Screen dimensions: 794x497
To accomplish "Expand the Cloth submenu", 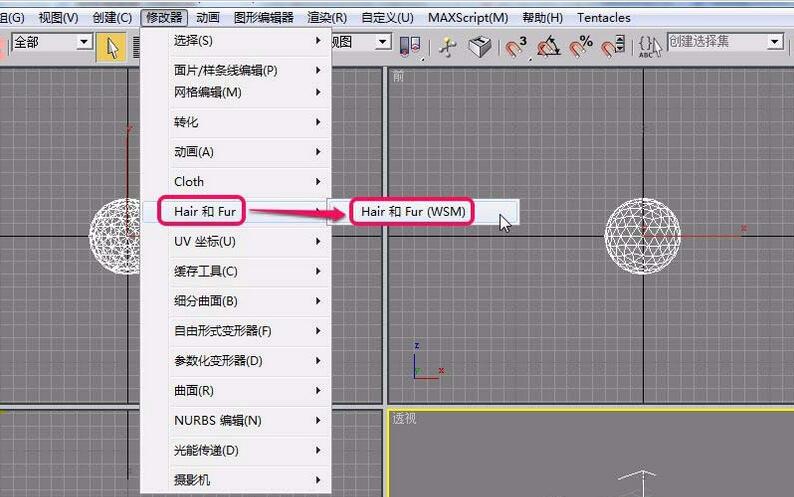I will (236, 181).
